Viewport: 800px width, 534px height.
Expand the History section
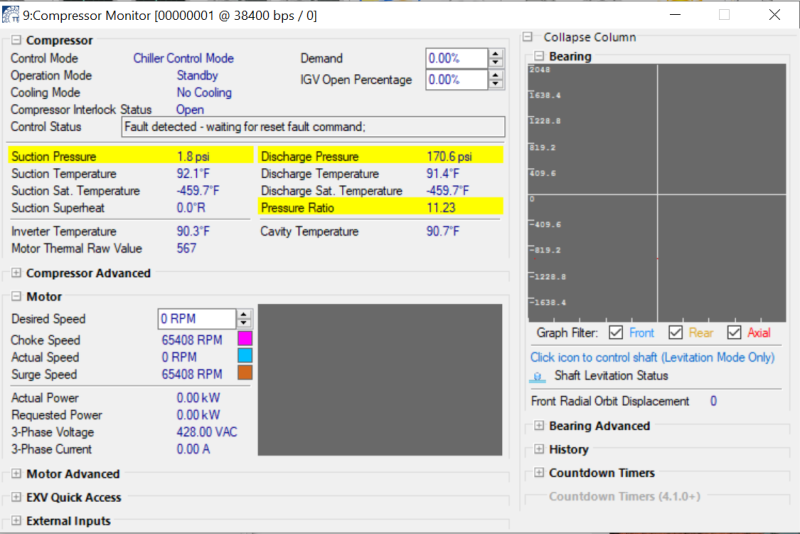(539, 449)
